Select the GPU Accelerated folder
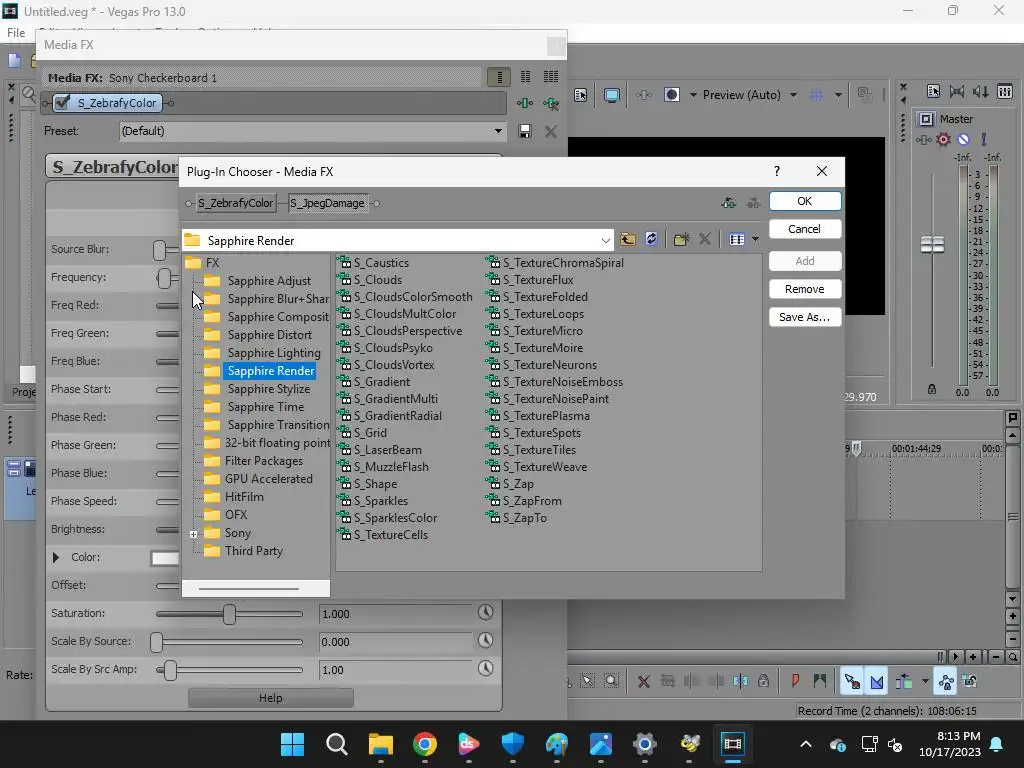Screen dimensions: 1024x768 coord(268,479)
